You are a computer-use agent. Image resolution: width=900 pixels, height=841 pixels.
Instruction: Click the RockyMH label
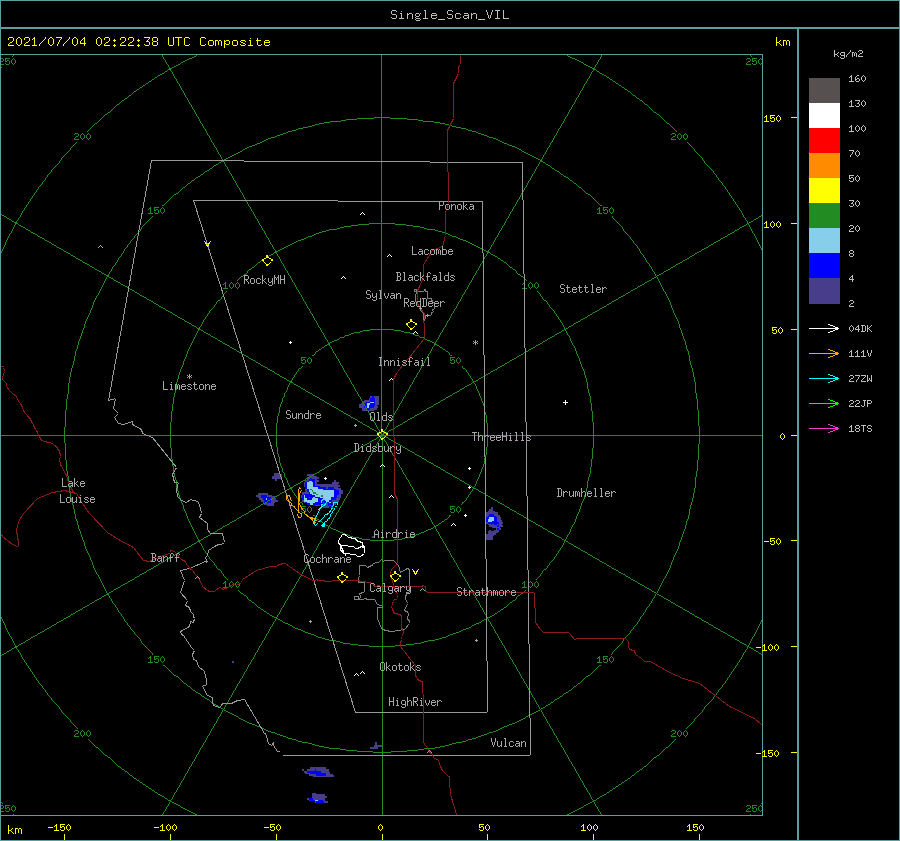coord(264,280)
